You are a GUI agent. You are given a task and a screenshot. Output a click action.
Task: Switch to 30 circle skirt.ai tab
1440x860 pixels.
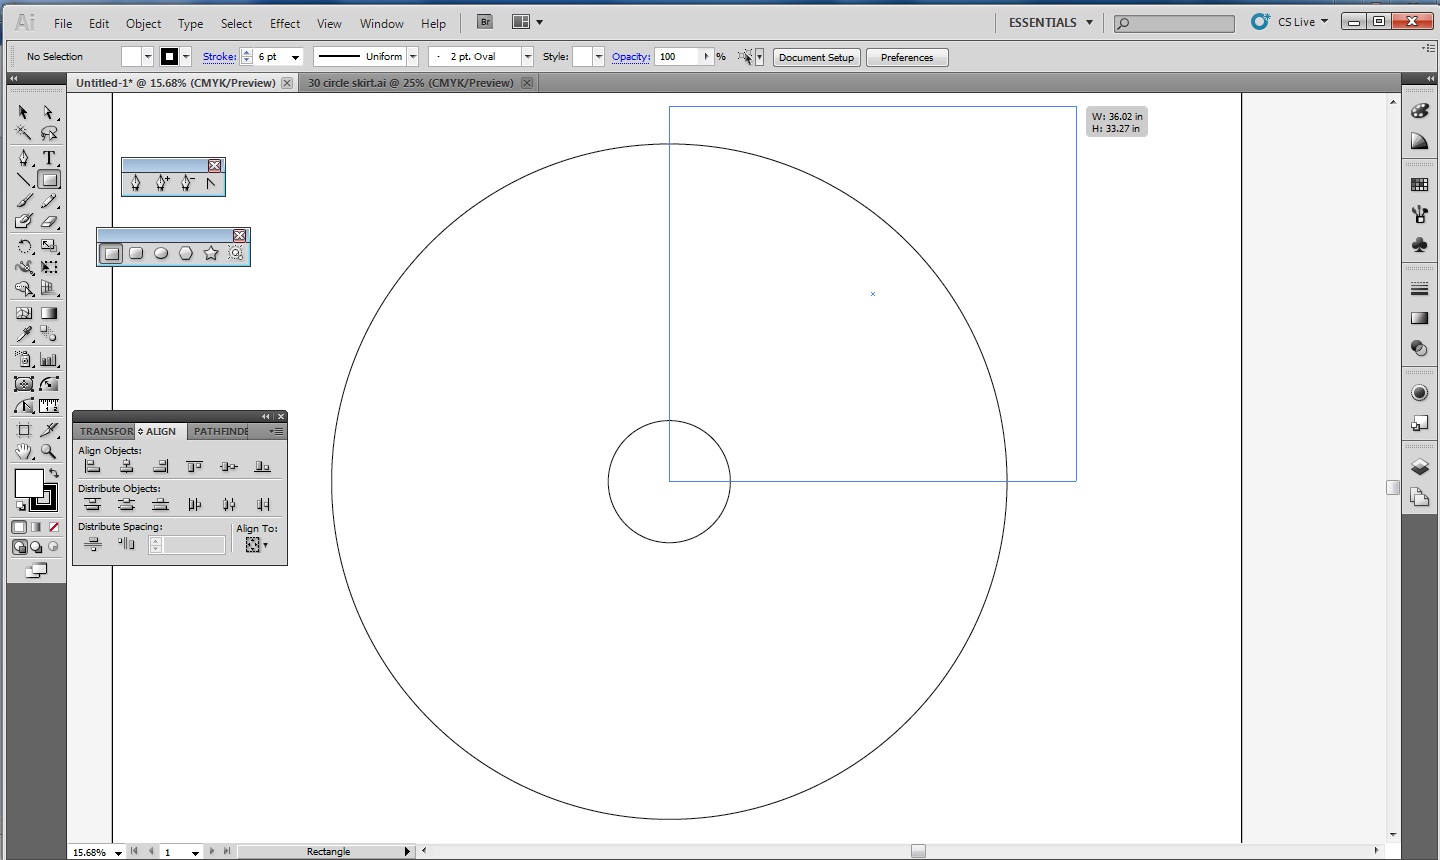(x=410, y=83)
